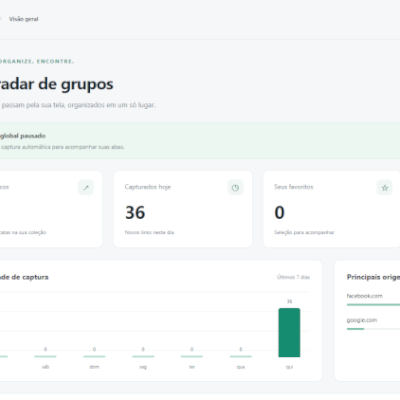Open the Visão geral breadcrumb
Screen dimensions: 400x400
pyautogui.click(x=23, y=19)
